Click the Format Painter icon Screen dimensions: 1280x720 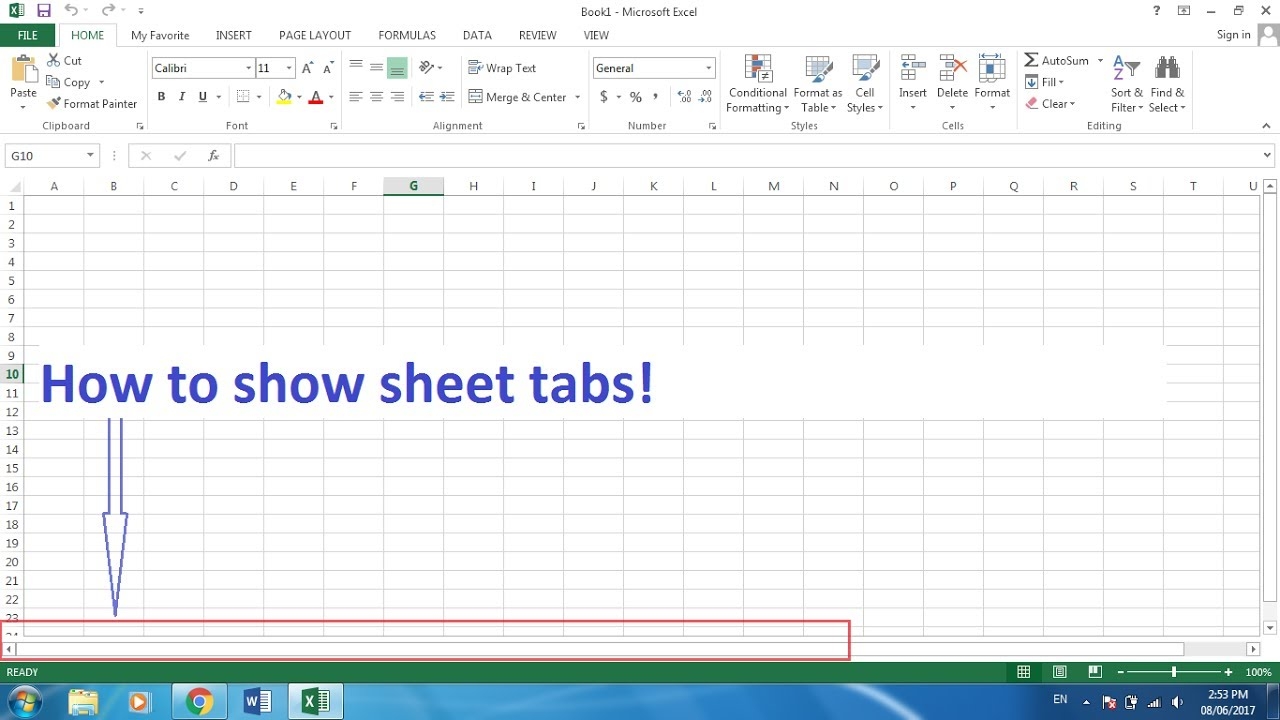point(54,104)
